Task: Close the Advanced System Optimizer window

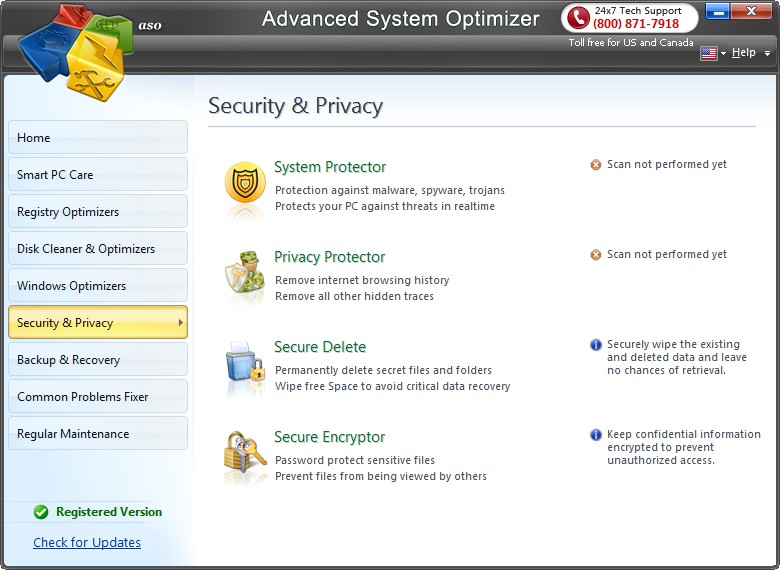Action: (x=751, y=11)
